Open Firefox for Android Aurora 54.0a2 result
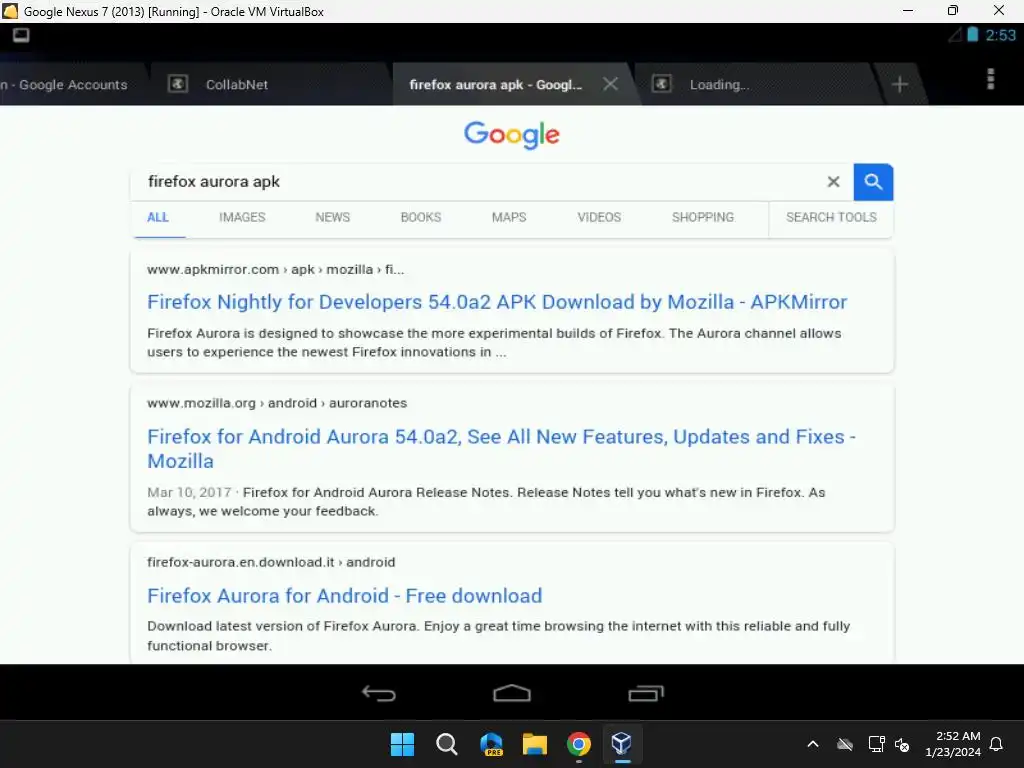The image size is (1024, 768). [502, 449]
